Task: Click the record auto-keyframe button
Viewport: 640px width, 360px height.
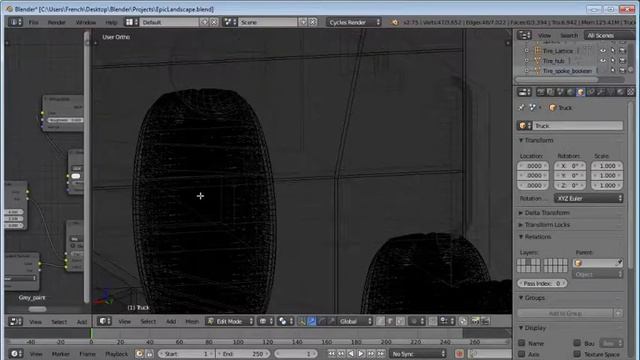Action: point(459,353)
